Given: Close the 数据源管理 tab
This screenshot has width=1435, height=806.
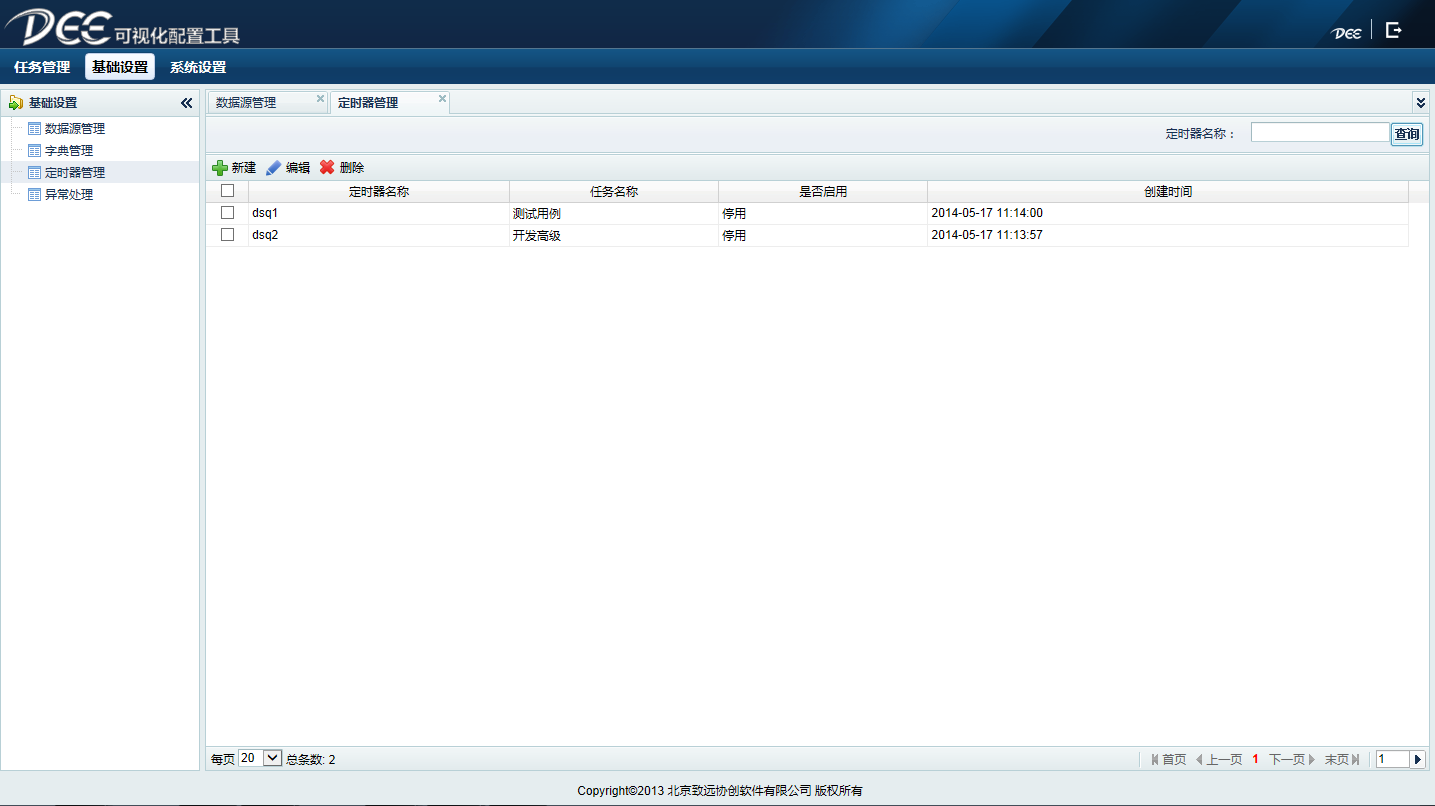Looking at the screenshot, I should [320, 98].
